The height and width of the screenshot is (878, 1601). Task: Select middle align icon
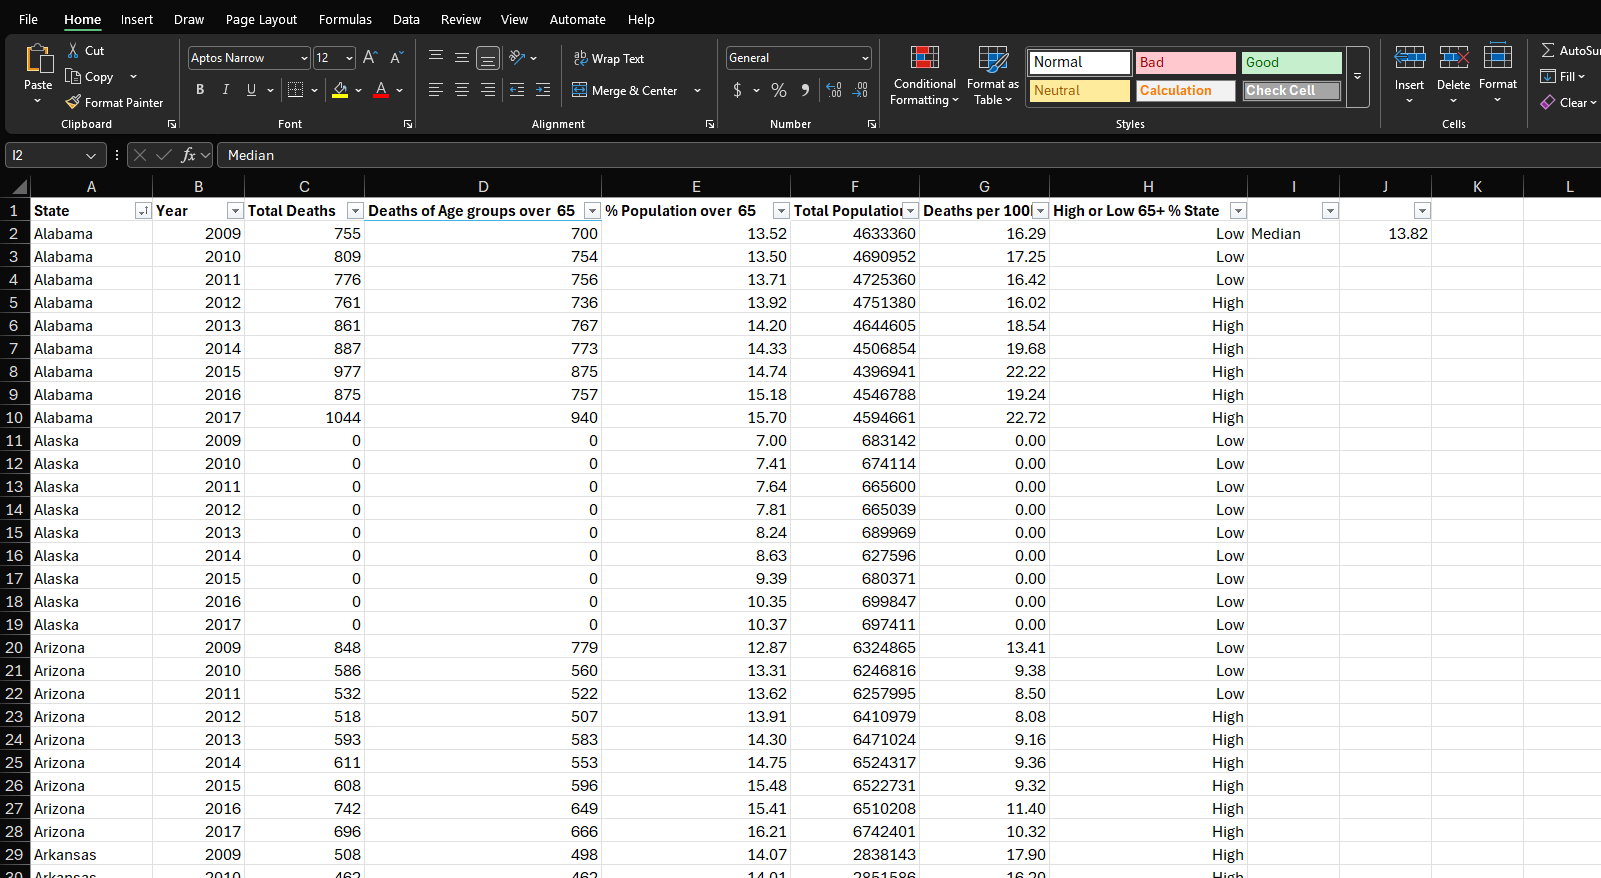point(462,58)
